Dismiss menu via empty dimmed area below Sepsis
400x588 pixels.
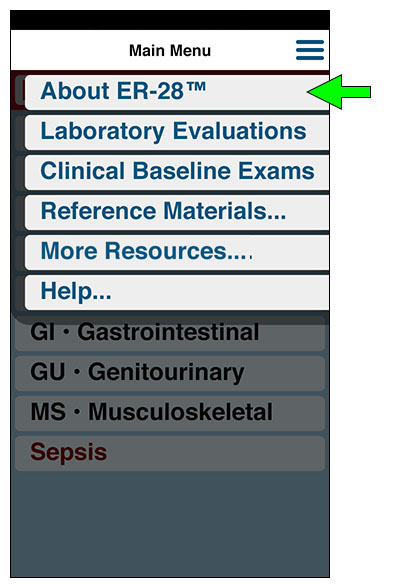click(x=170, y=525)
